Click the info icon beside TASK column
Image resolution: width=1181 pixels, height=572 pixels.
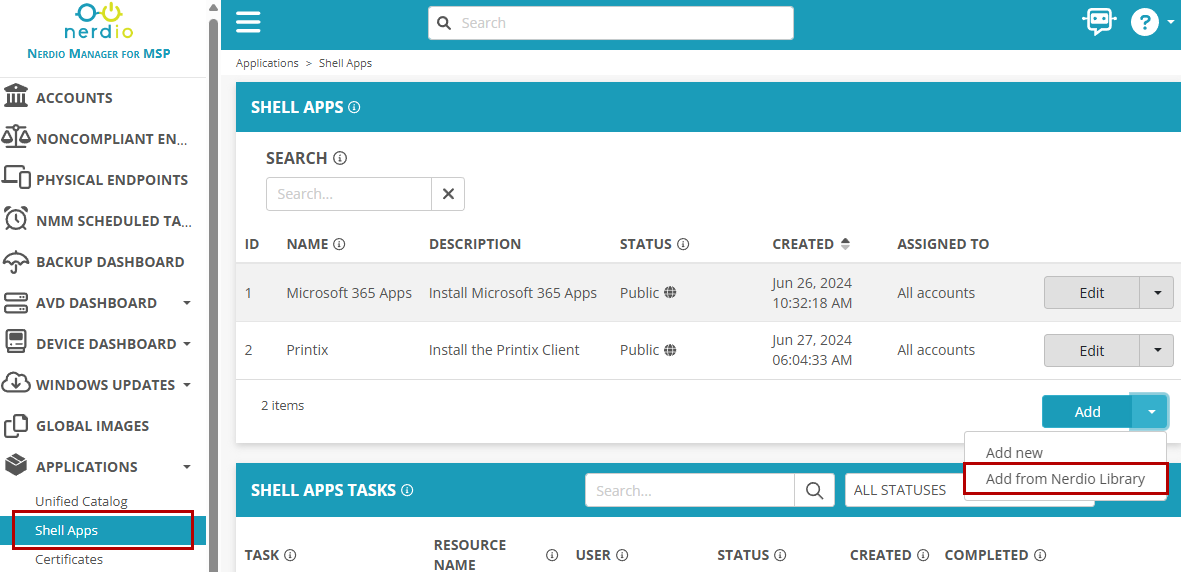[290, 555]
